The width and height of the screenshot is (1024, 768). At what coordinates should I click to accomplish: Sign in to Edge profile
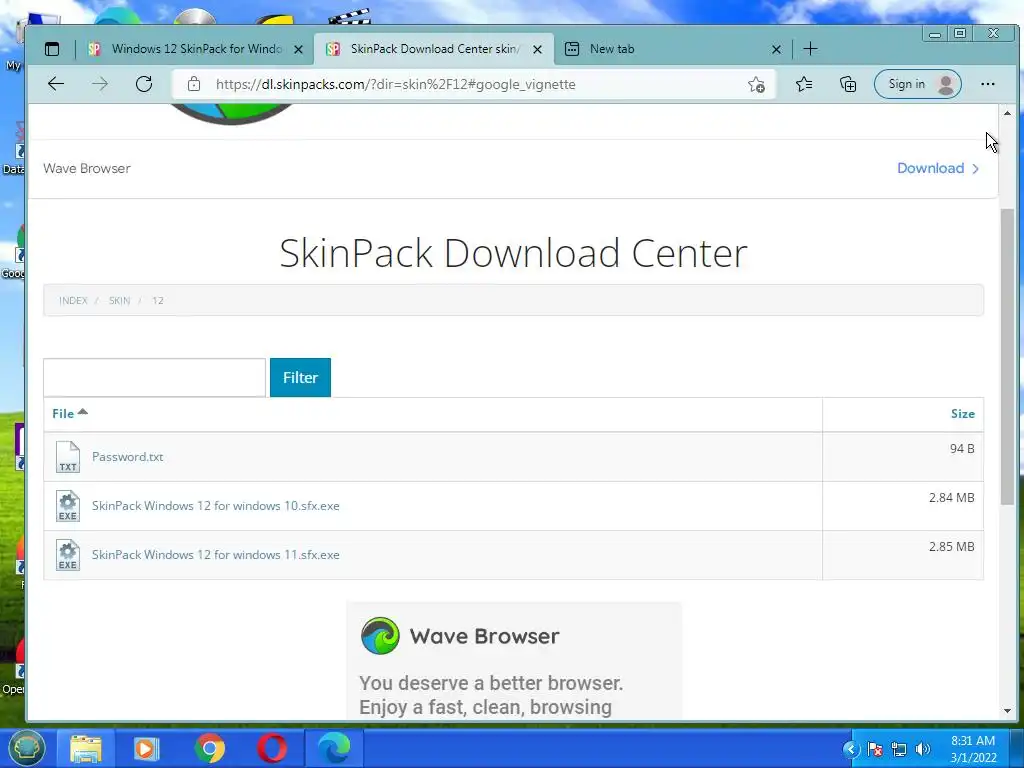[917, 84]
